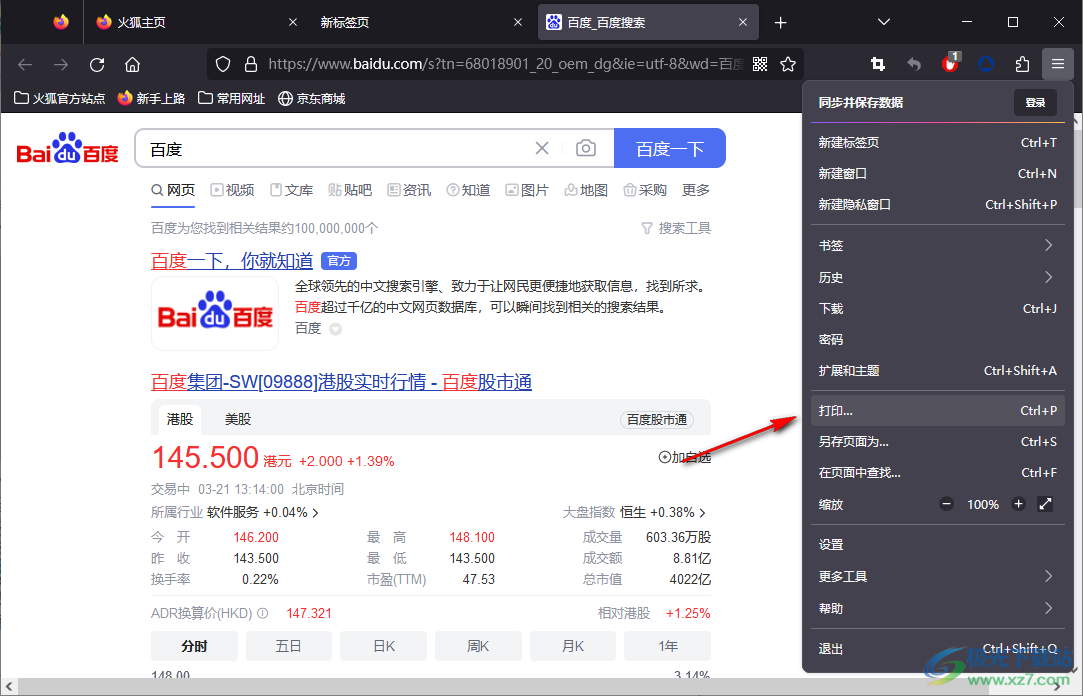
Task: Open the home page via house icon
Action: point(133,64)
